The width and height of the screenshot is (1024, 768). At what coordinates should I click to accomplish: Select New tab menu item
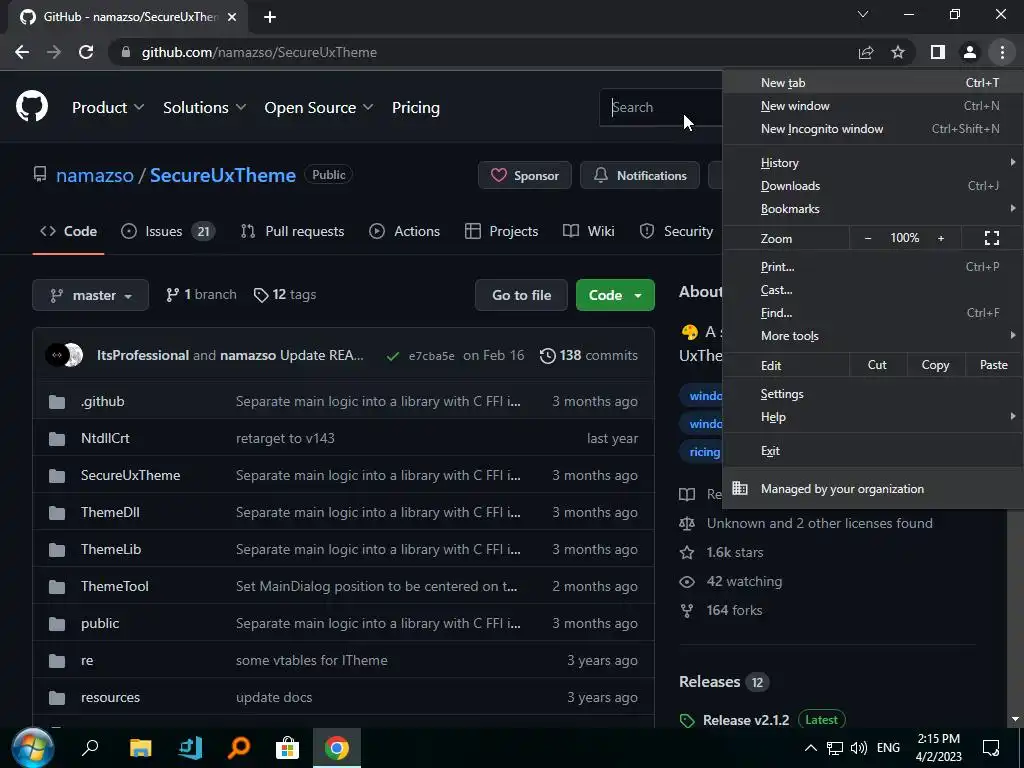pos(873,83)
